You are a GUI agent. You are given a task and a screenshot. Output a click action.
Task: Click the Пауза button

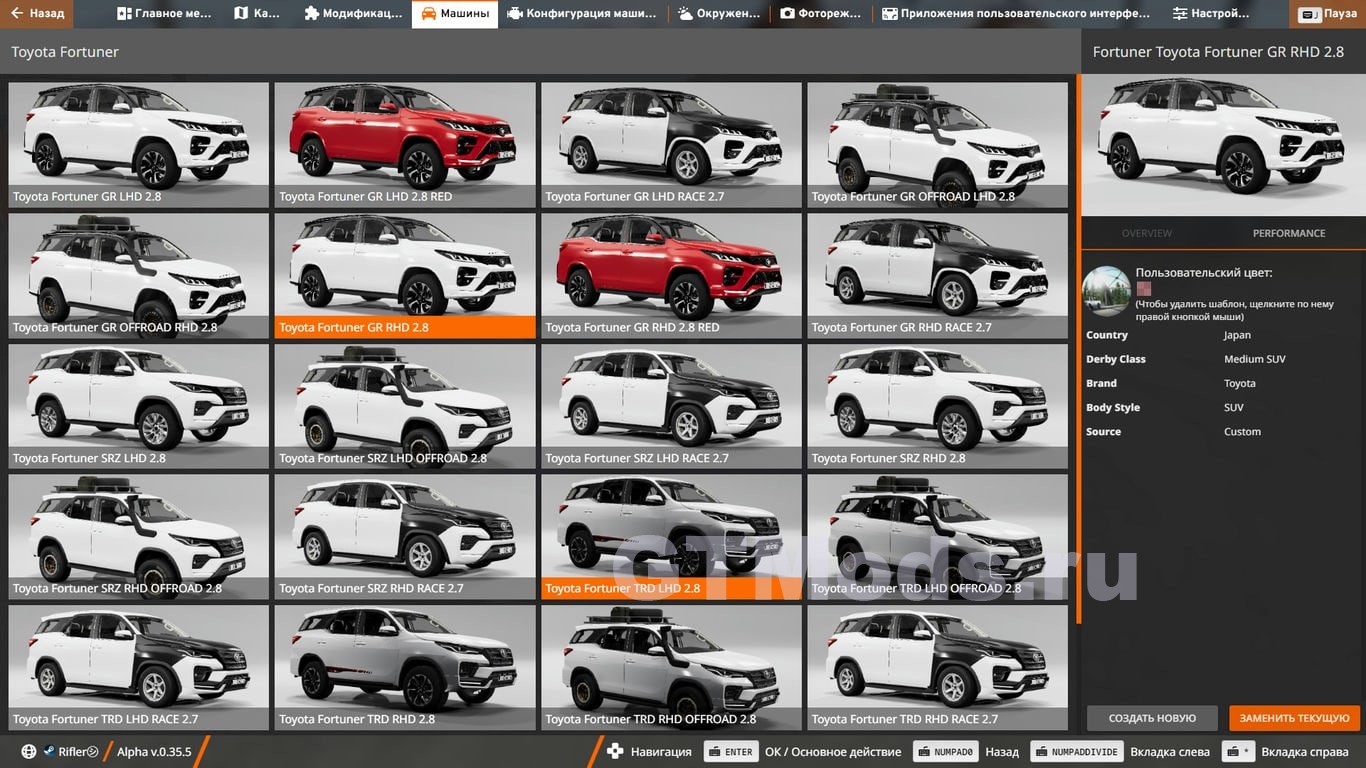1329,14
